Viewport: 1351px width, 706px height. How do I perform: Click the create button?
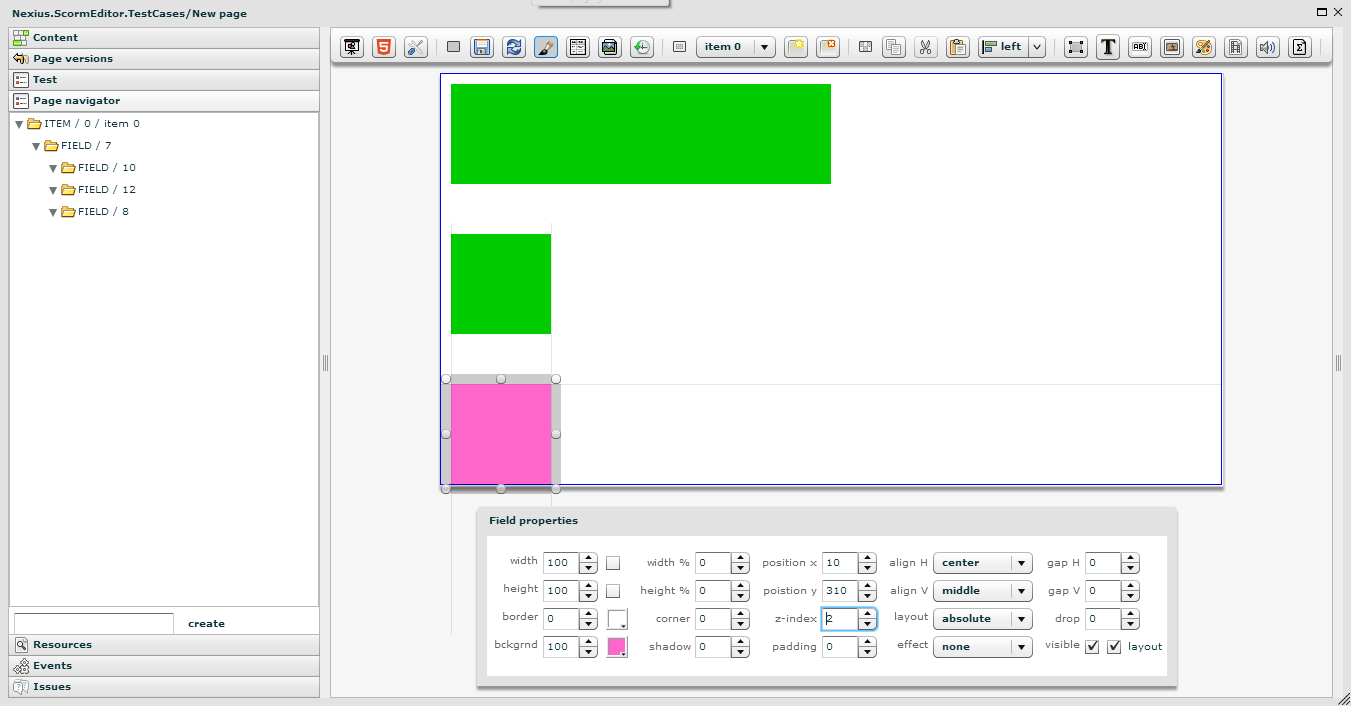coord(206,624)
